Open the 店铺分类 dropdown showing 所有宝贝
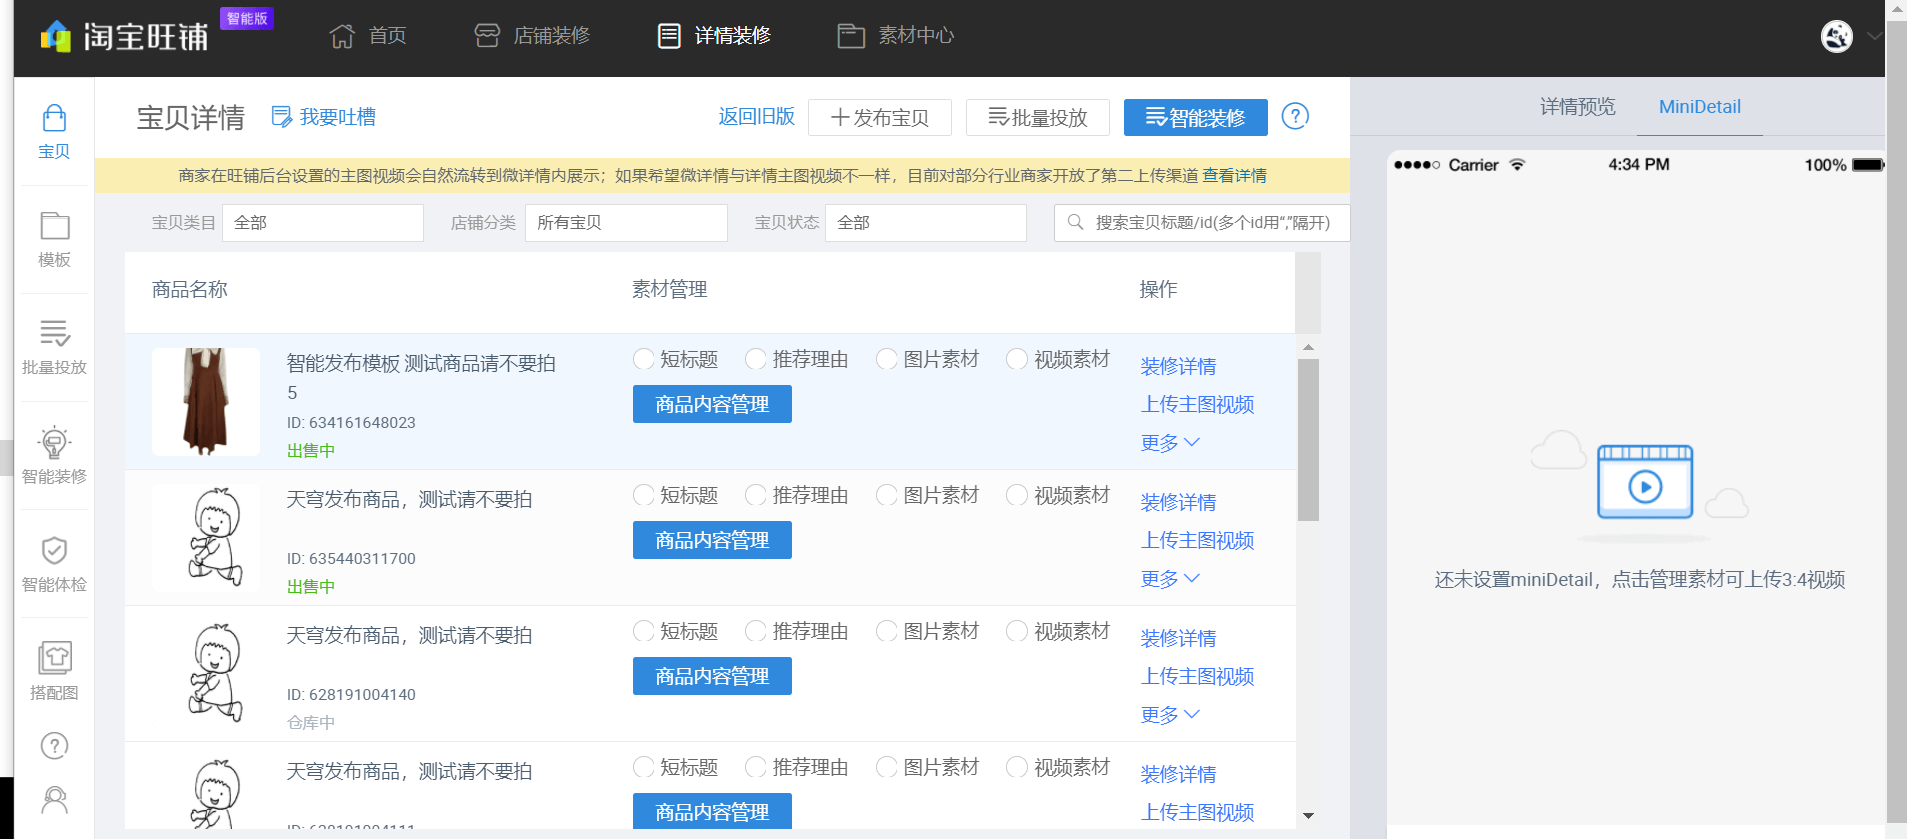 [626, 223]
